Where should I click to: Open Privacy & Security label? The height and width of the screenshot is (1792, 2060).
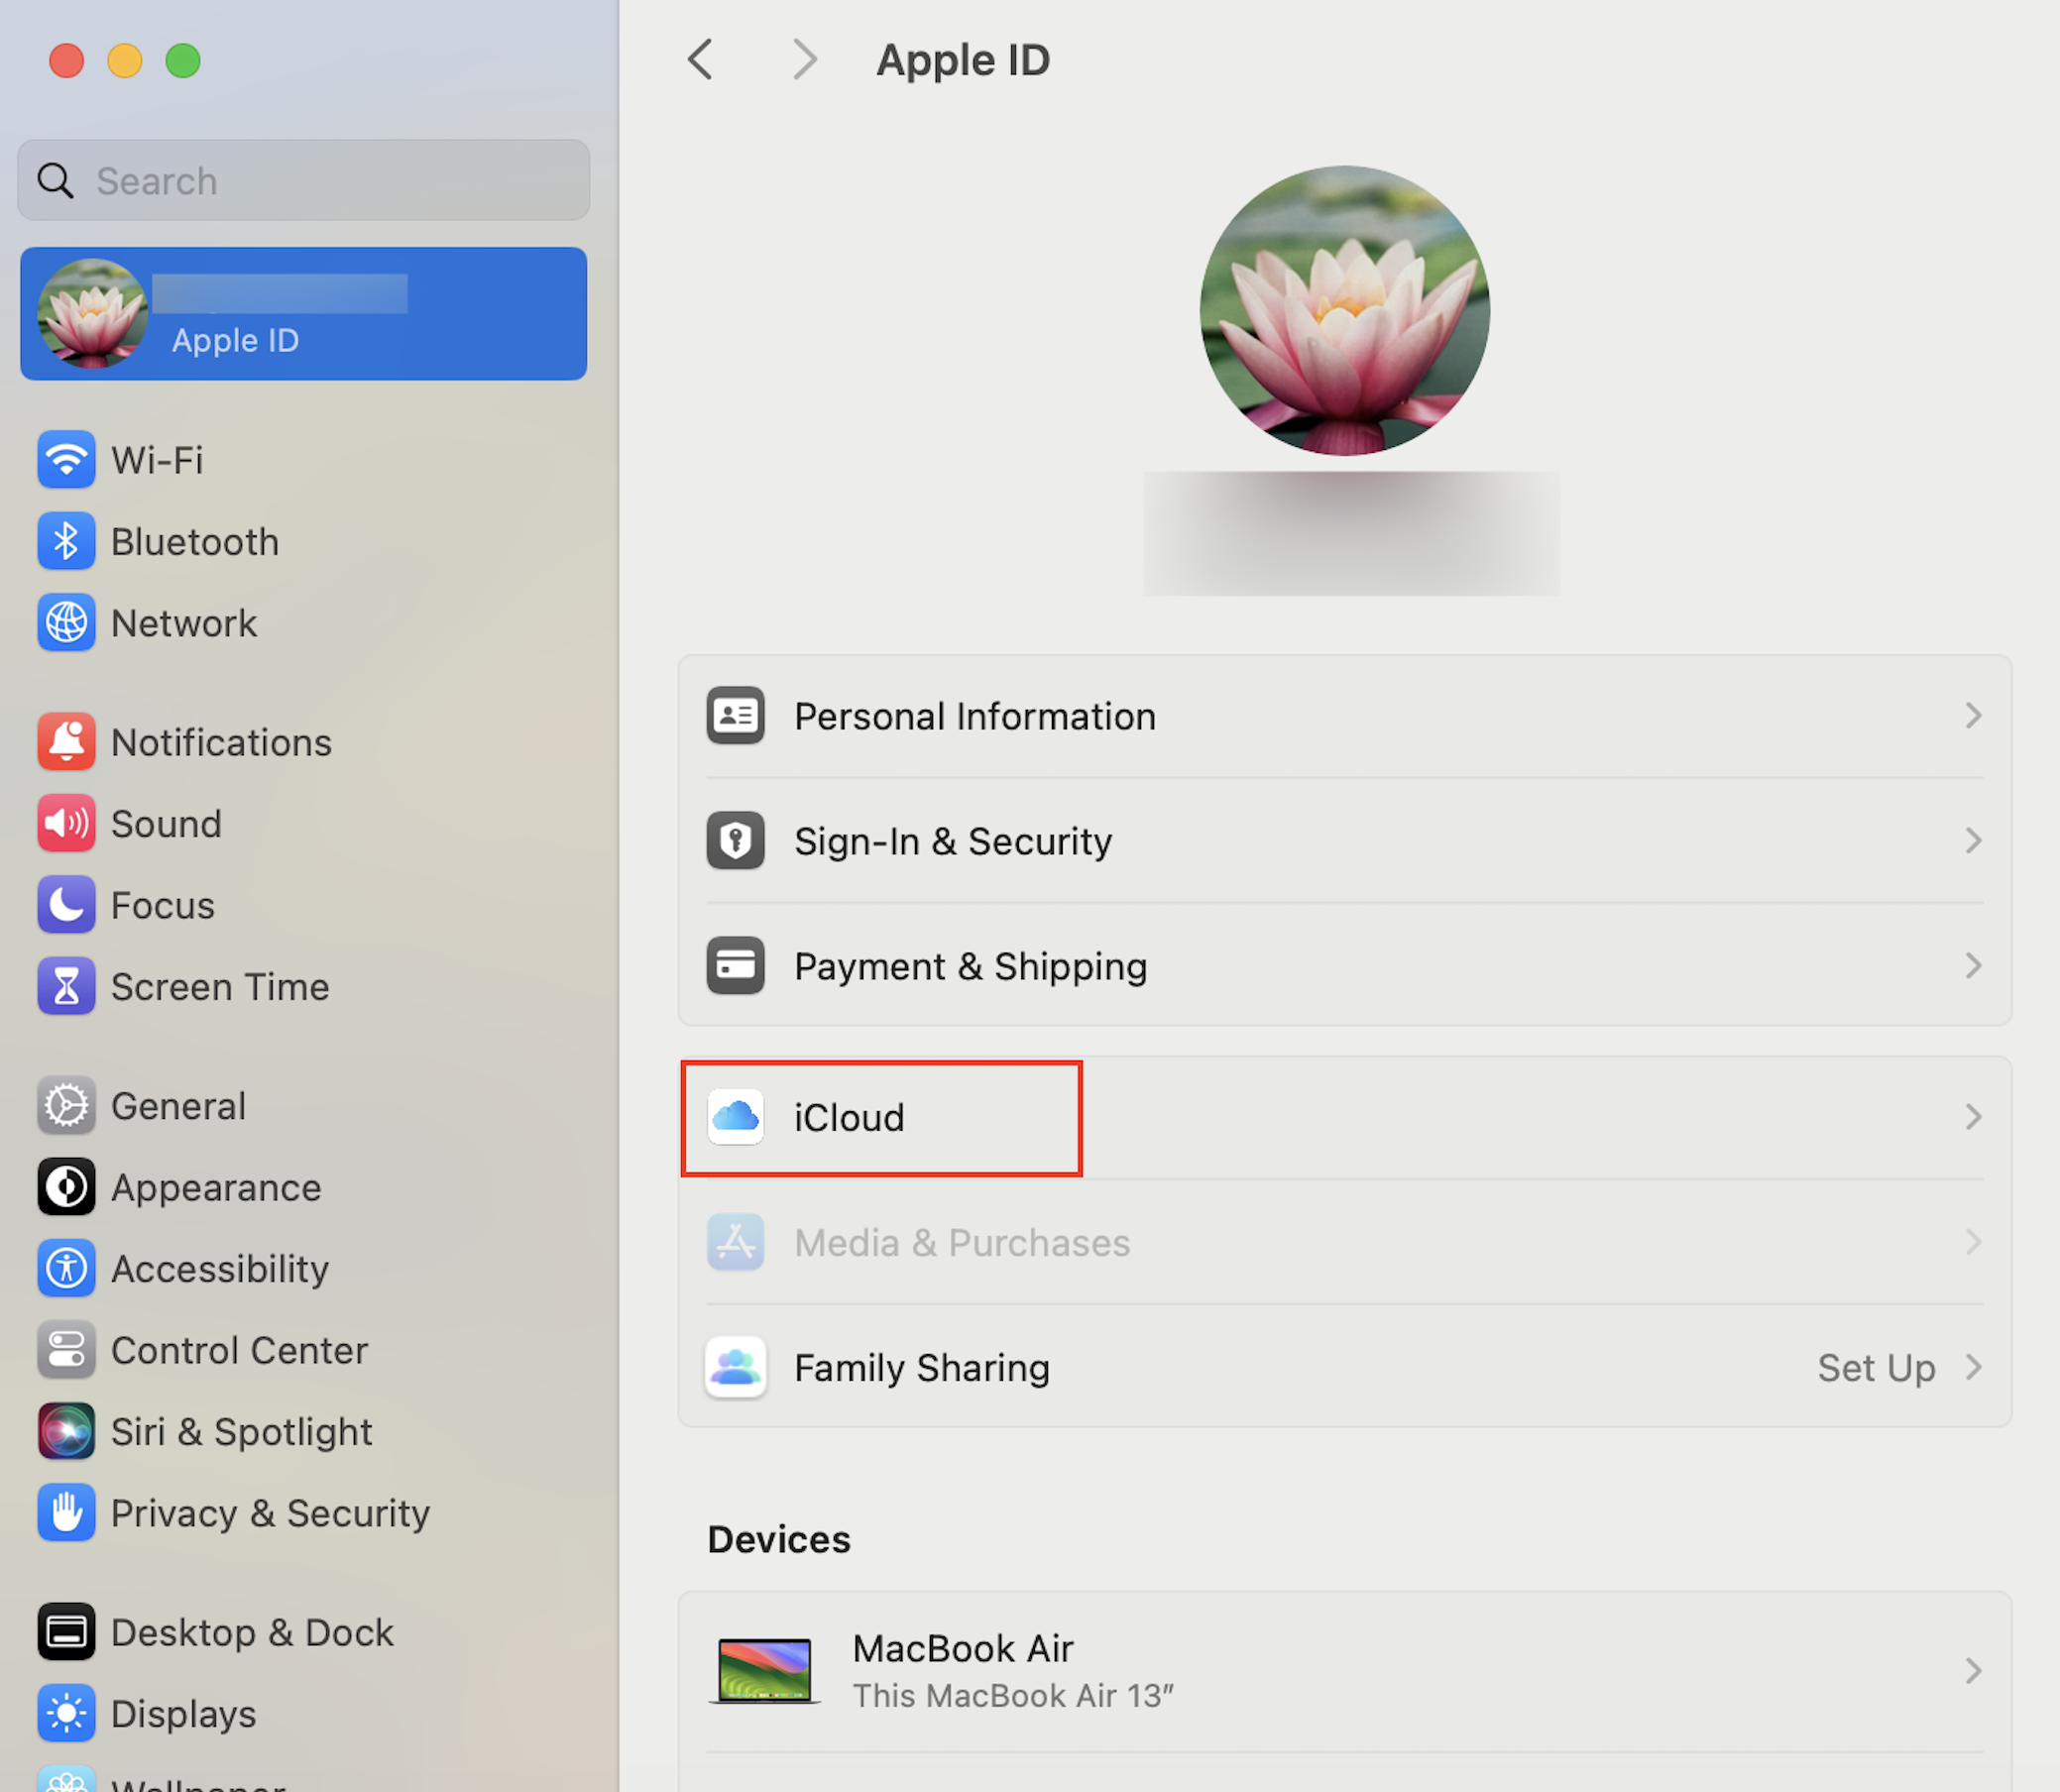point(270,1513)
